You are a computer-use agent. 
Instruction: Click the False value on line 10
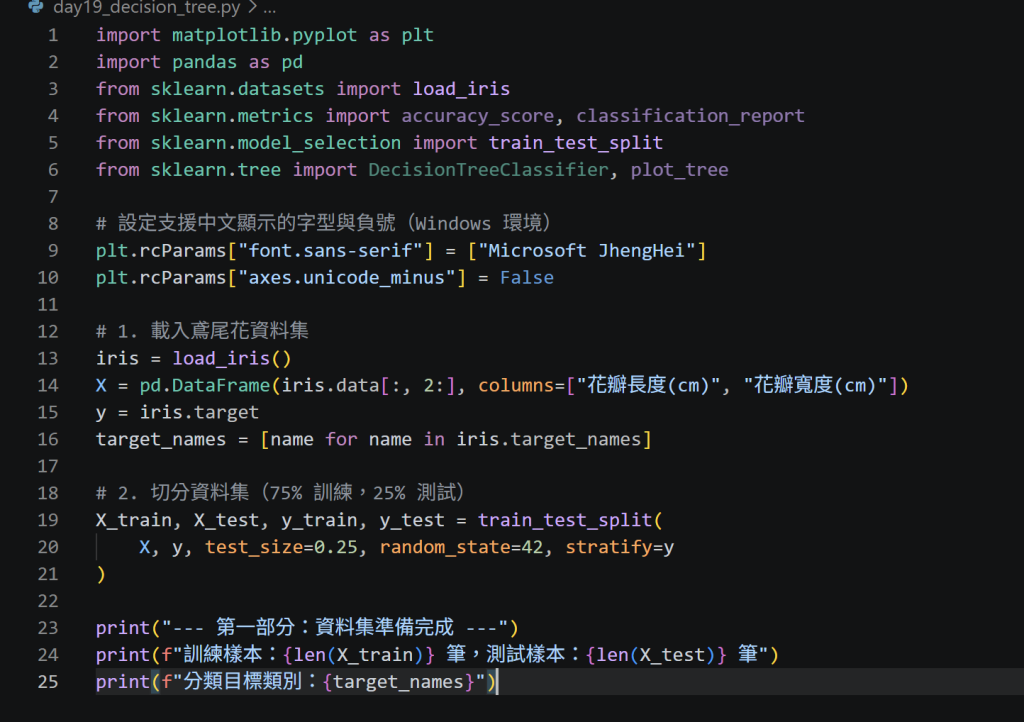coord(527,278)
